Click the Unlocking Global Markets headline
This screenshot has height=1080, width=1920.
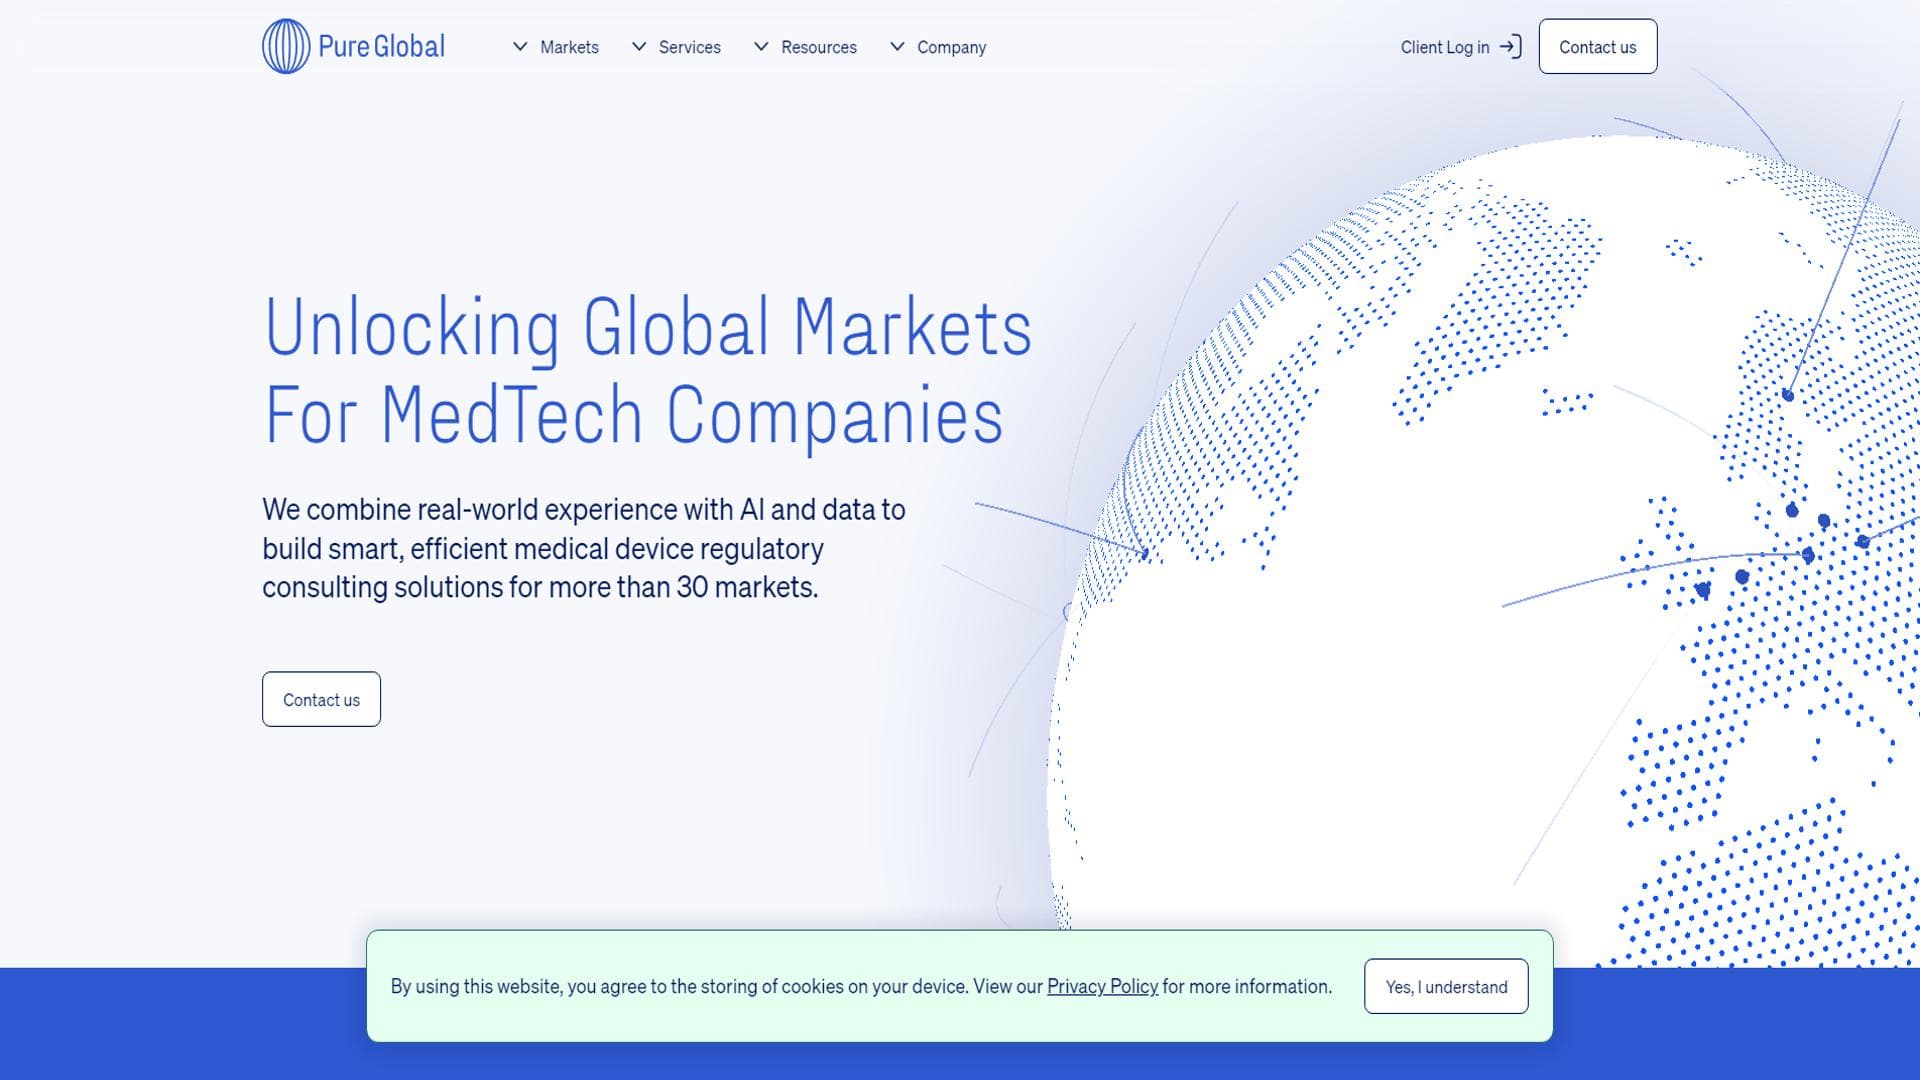pos(647,371)
